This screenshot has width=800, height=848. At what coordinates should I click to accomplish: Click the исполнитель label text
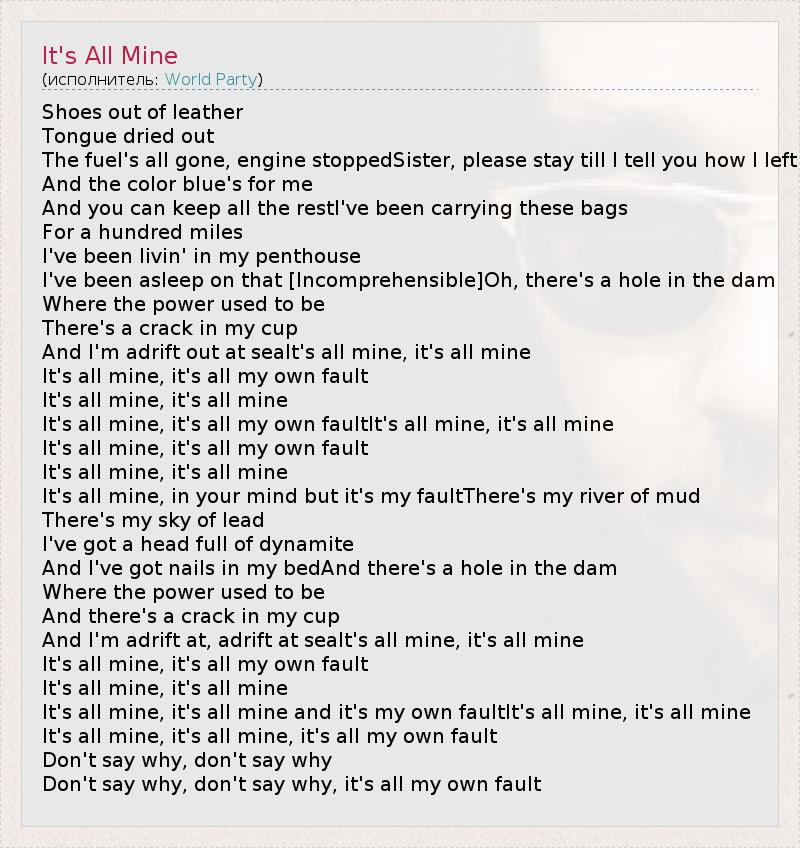pos(102,79)
